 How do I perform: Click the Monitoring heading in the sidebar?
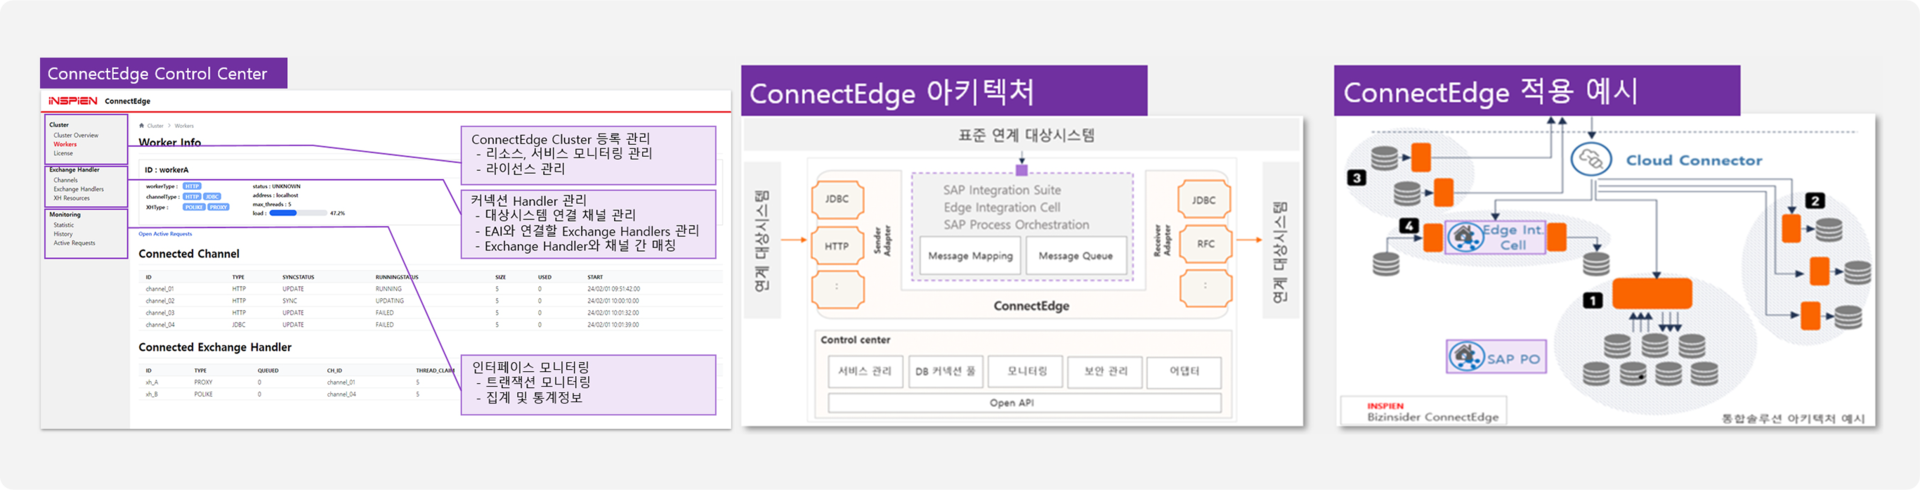[x=65, y=214]
